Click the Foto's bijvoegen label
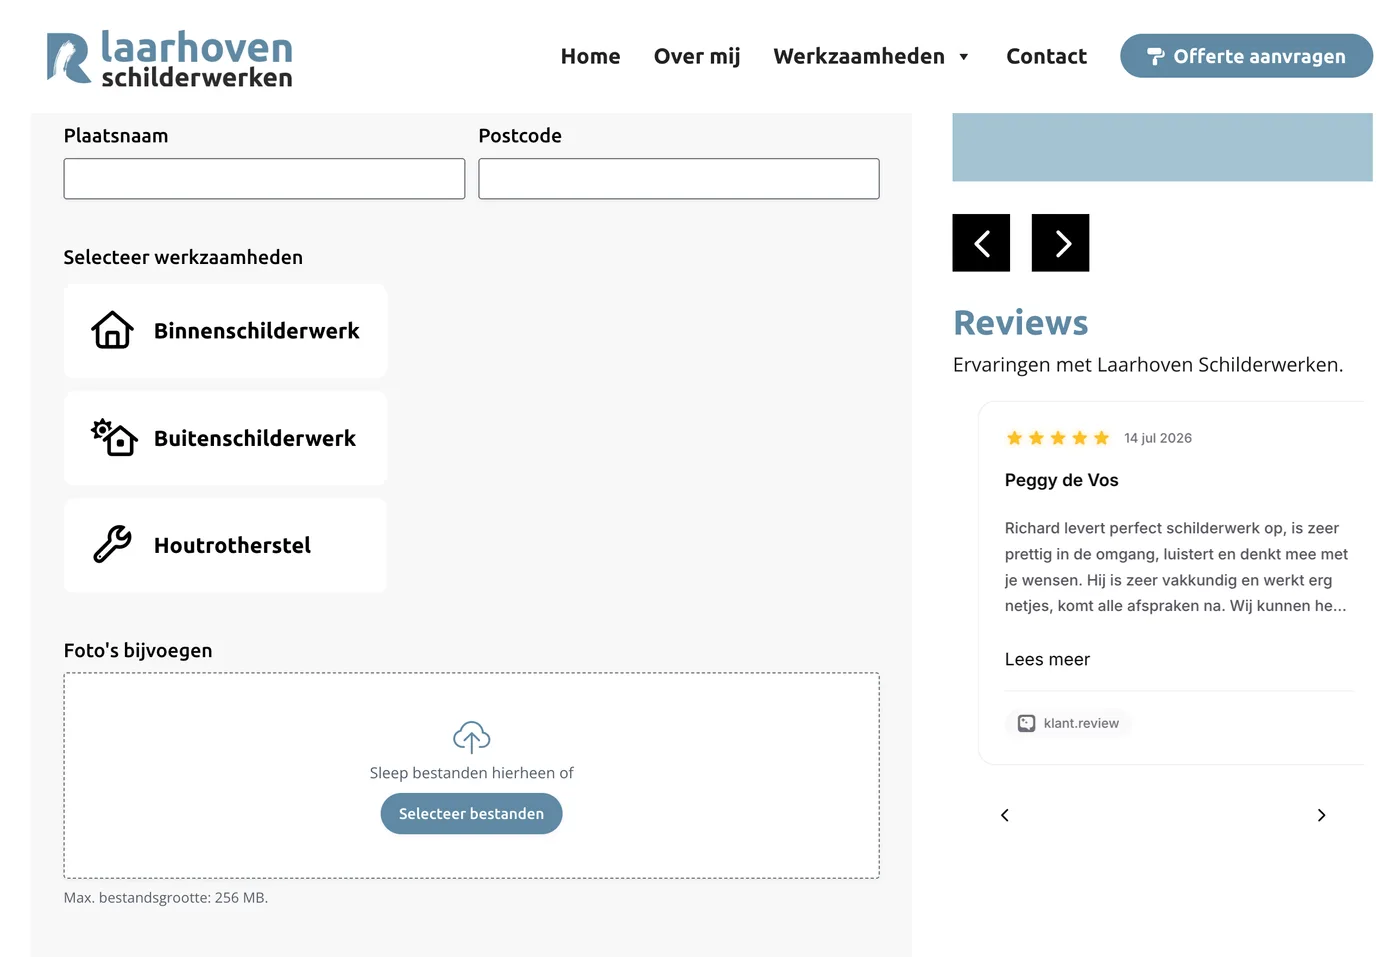 click(138, 650)
